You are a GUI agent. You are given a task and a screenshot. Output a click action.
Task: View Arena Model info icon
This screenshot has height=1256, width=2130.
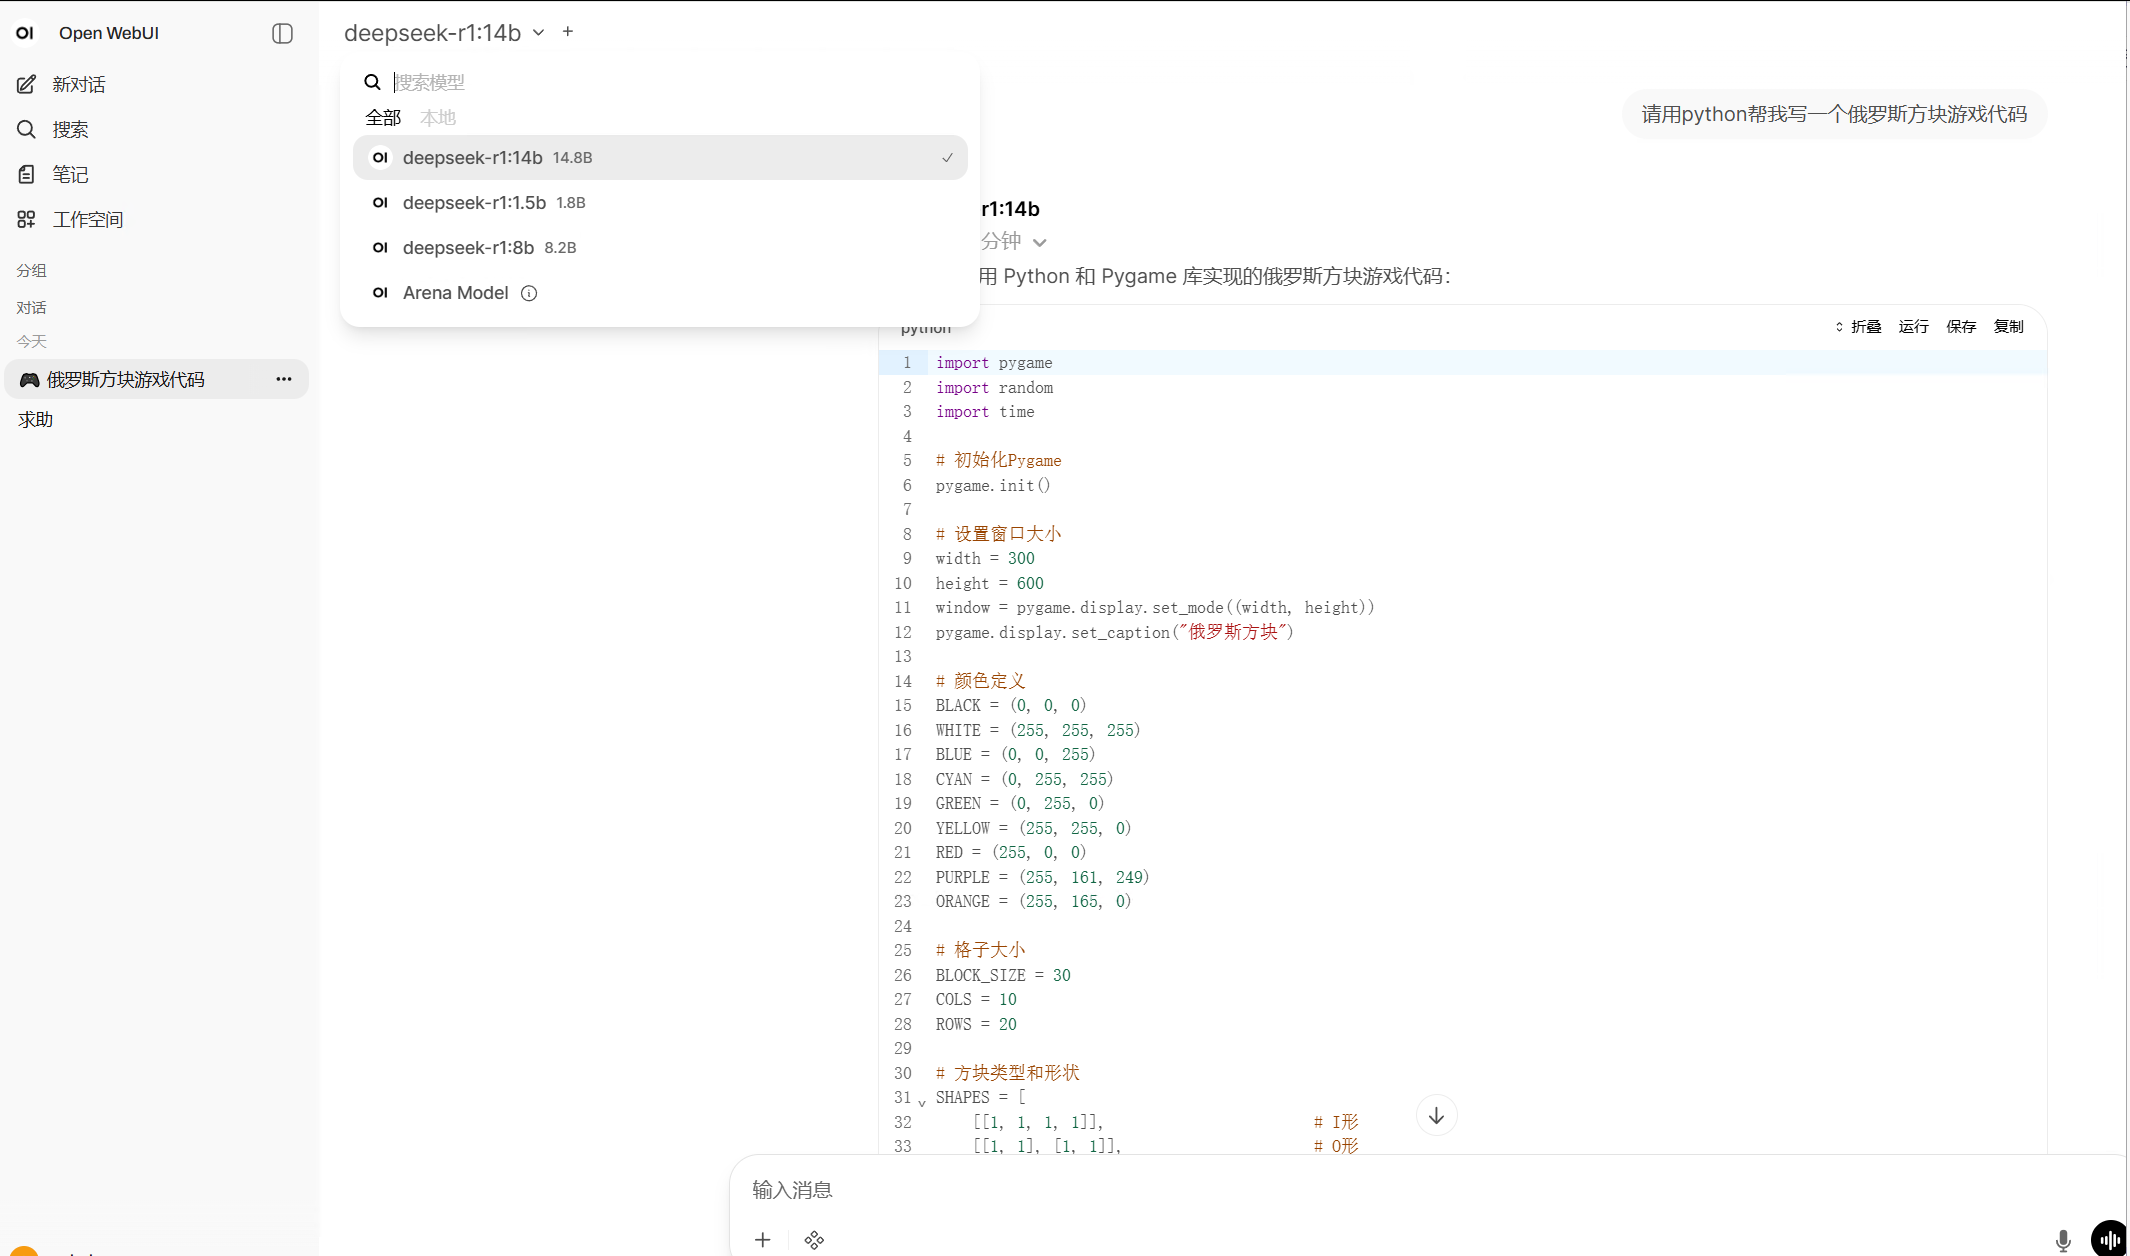pyautogui.click(x=529, y=293)
